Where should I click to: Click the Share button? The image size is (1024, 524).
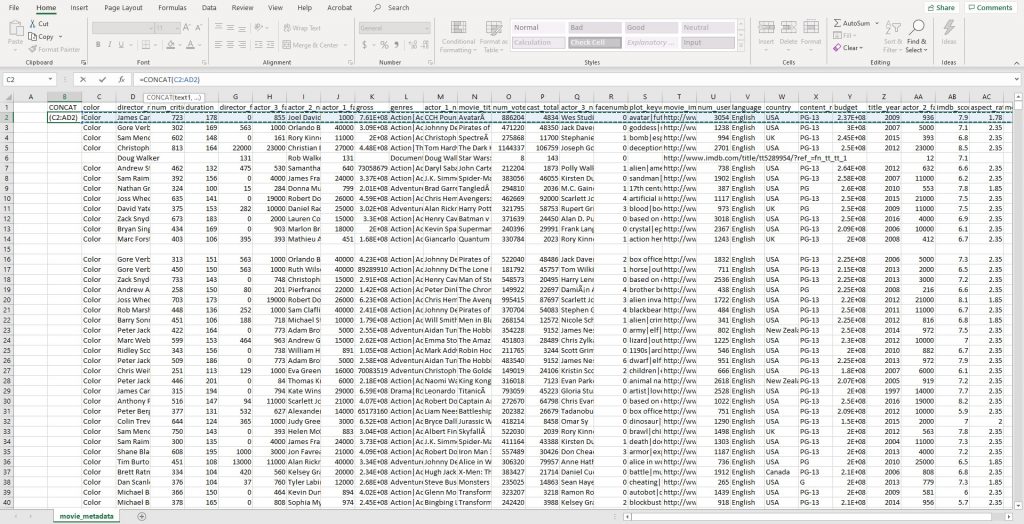coord(941,8)
